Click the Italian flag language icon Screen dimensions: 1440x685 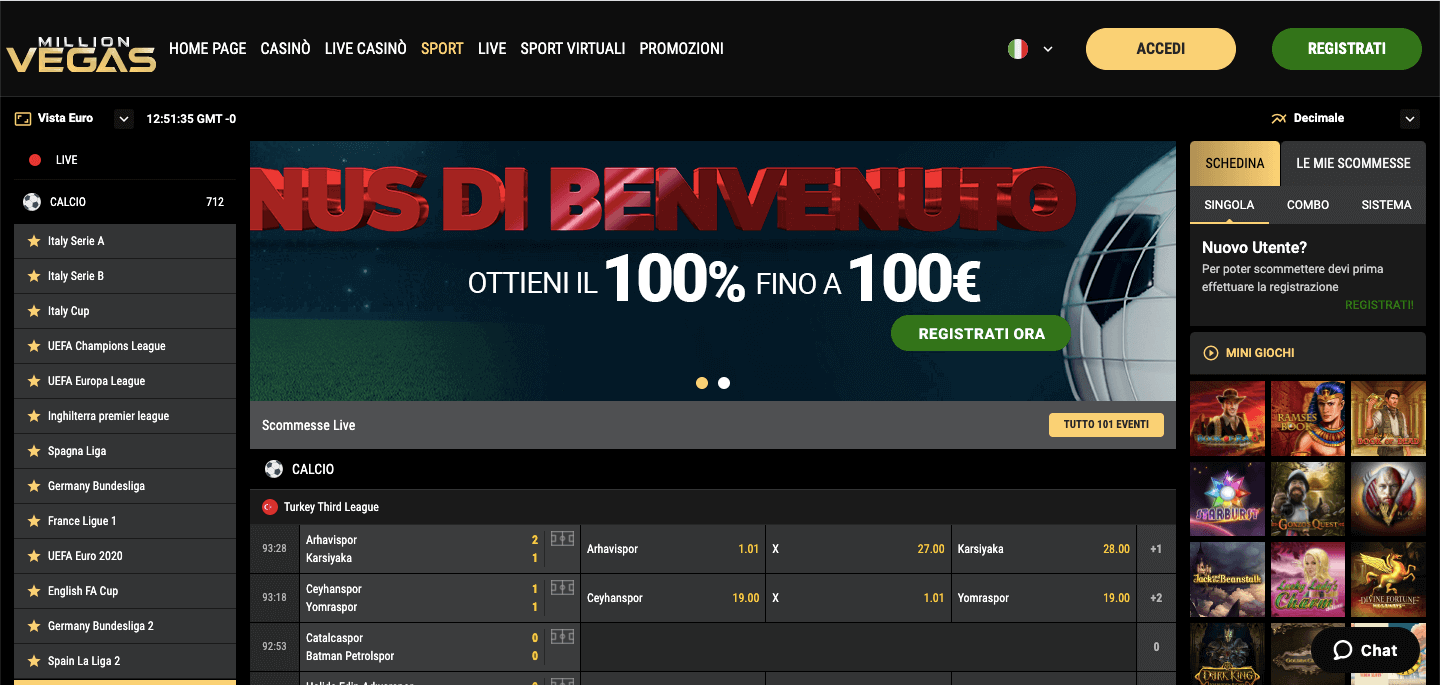pos(1018,49)
